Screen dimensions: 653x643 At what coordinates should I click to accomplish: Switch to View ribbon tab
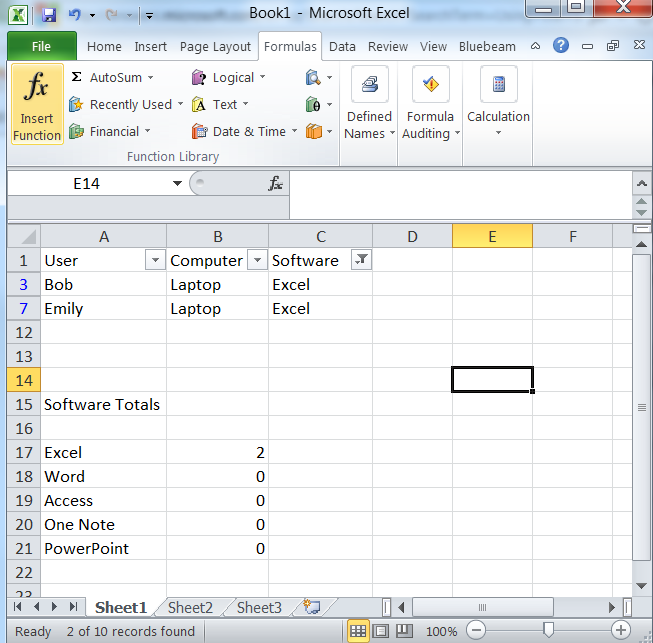(x=433, y=46)
